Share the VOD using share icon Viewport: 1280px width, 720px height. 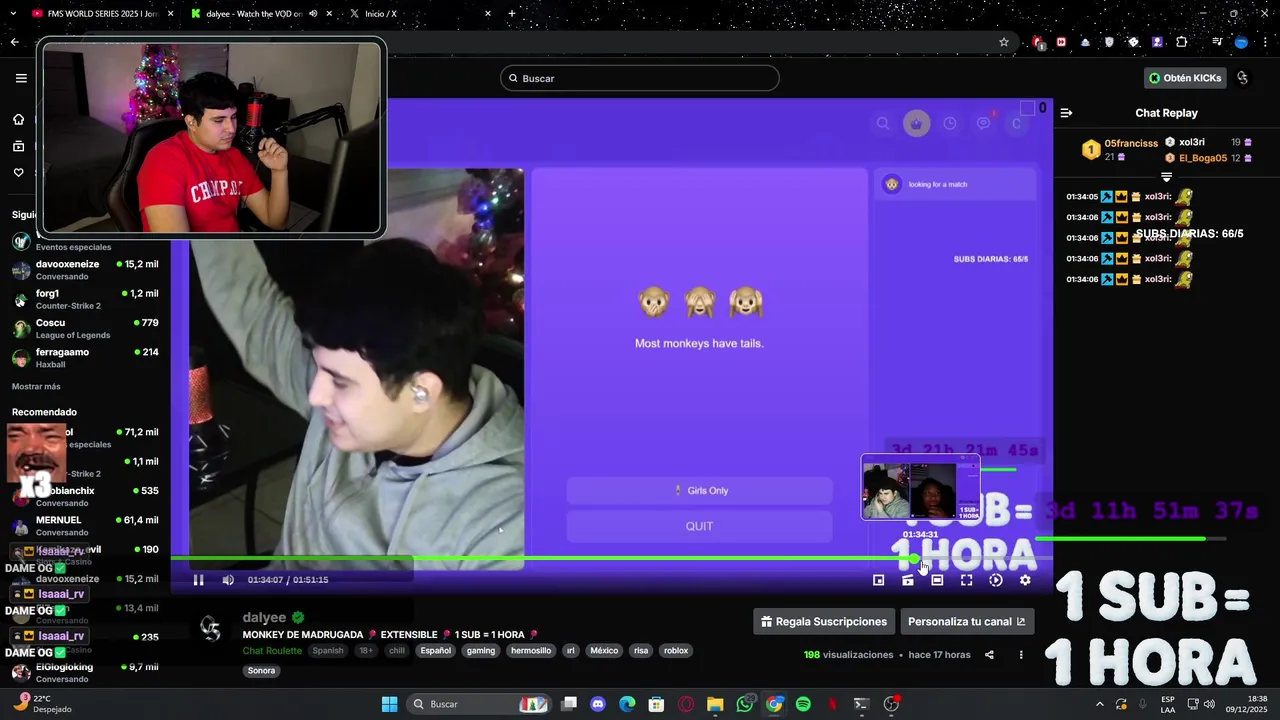[989, 655]
